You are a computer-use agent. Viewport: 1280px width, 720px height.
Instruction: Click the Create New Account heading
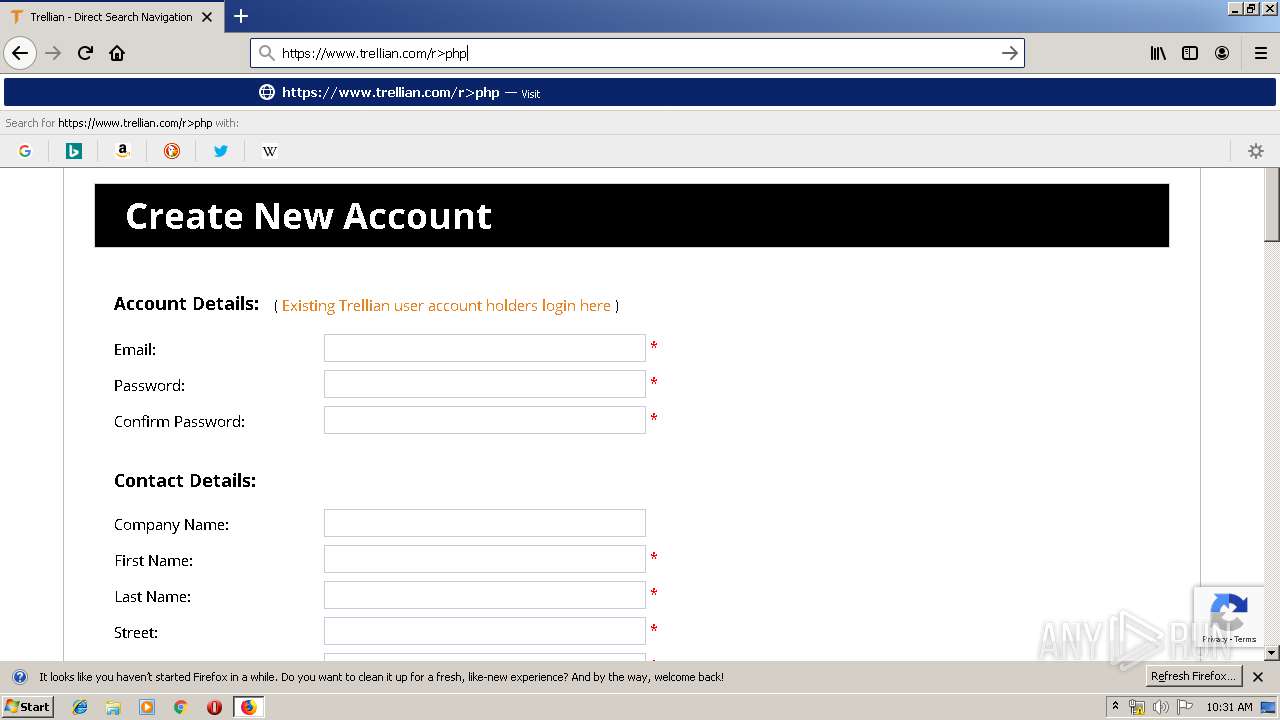(308, 216)
